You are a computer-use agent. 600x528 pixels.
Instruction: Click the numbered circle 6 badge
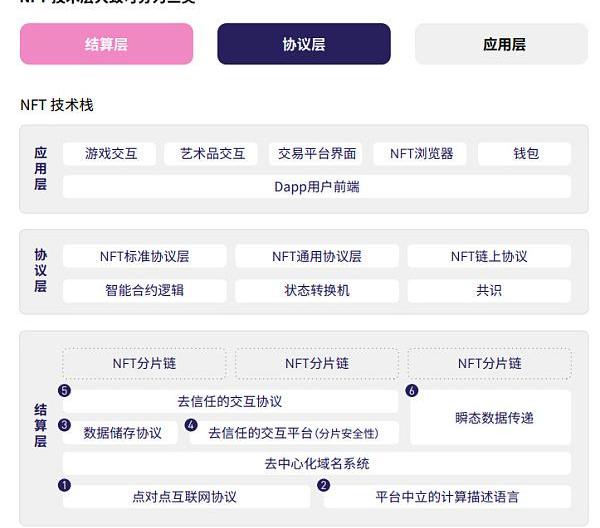411,390
